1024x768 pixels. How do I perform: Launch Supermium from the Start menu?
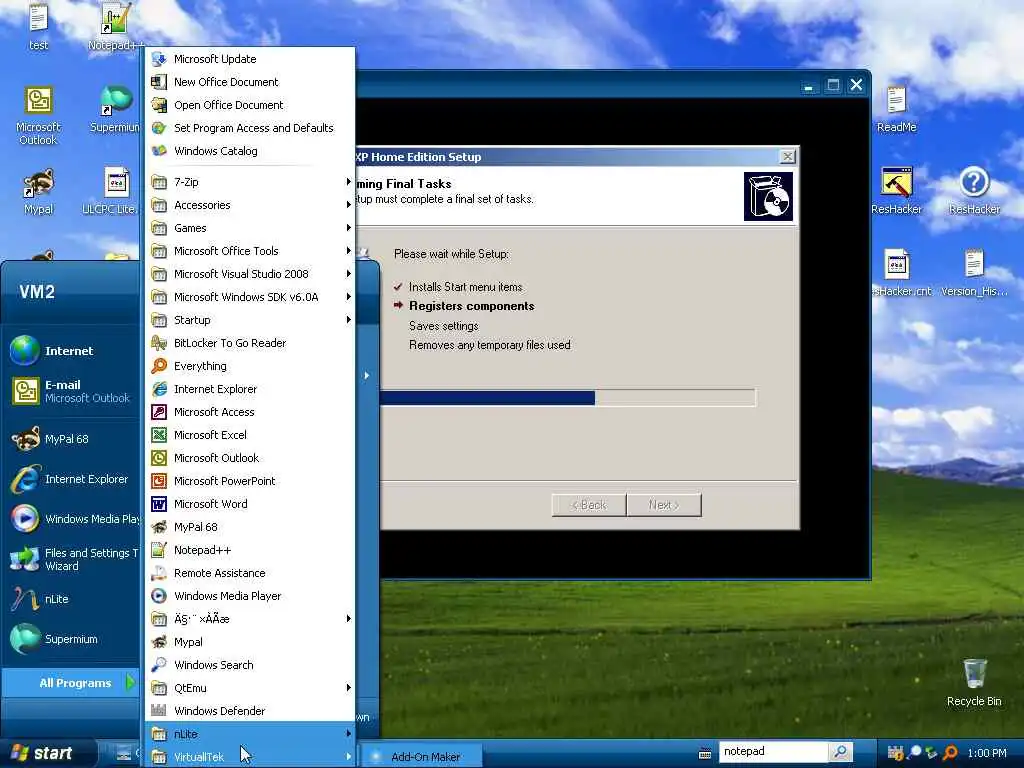pyautogui.click(x=70, y=639)
